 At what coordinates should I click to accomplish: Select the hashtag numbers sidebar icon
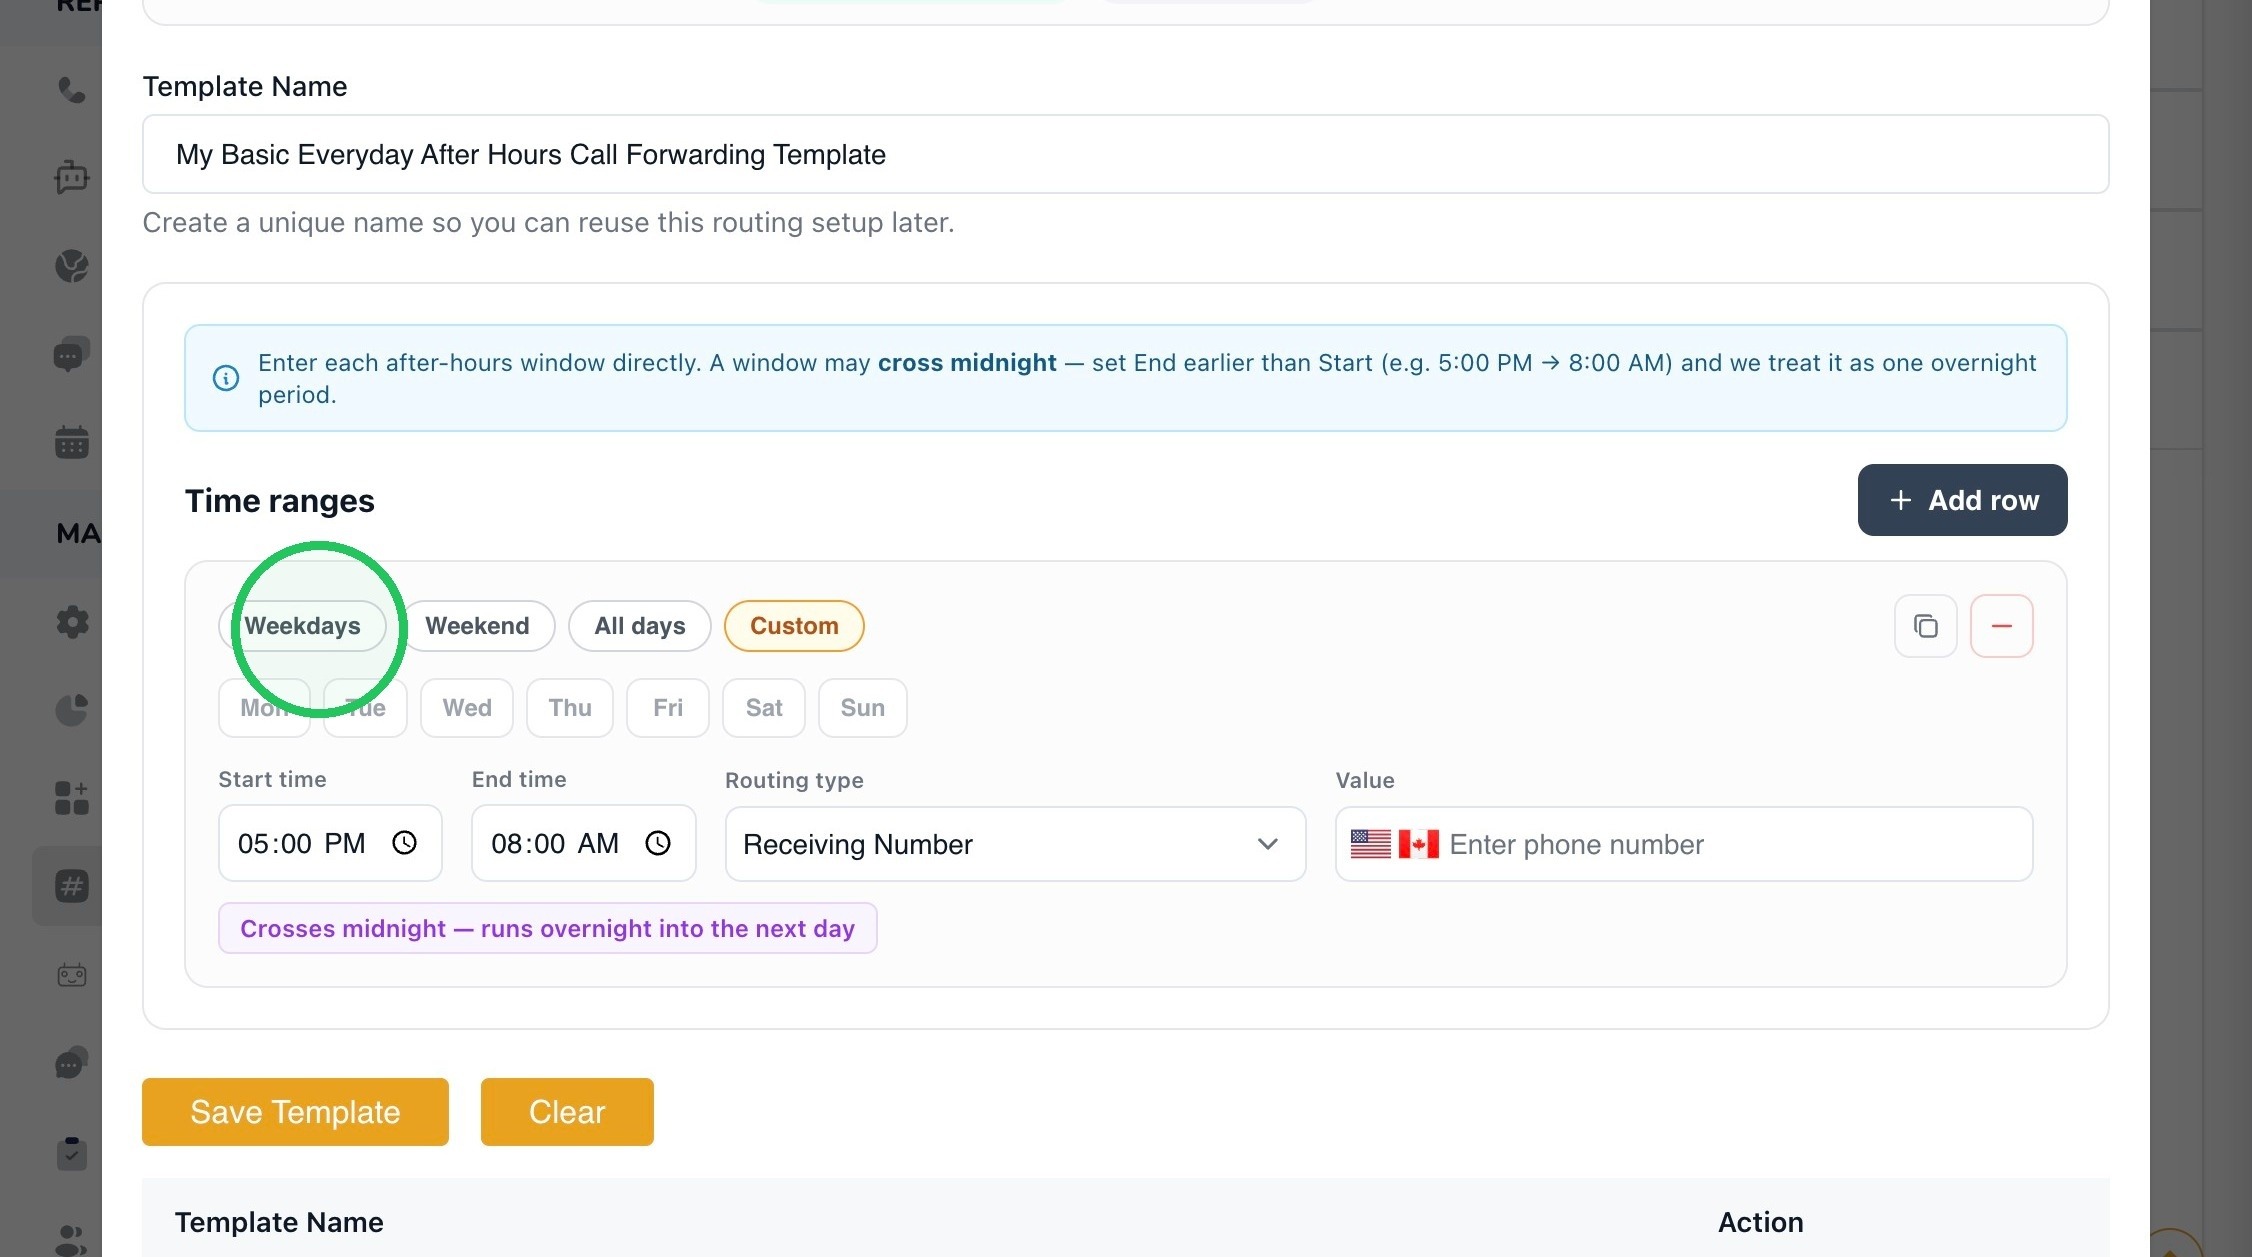pyautogui.click(x=71, y=886)
